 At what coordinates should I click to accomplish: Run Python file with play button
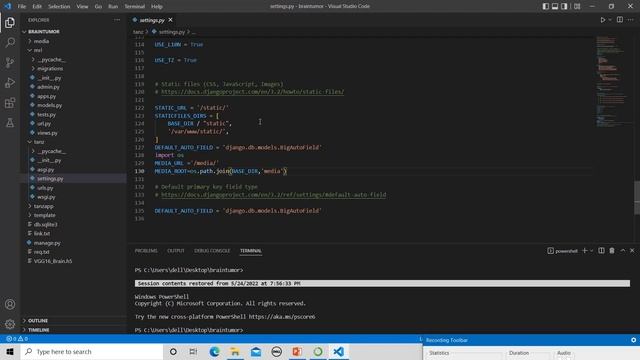(x=602, y=20)
